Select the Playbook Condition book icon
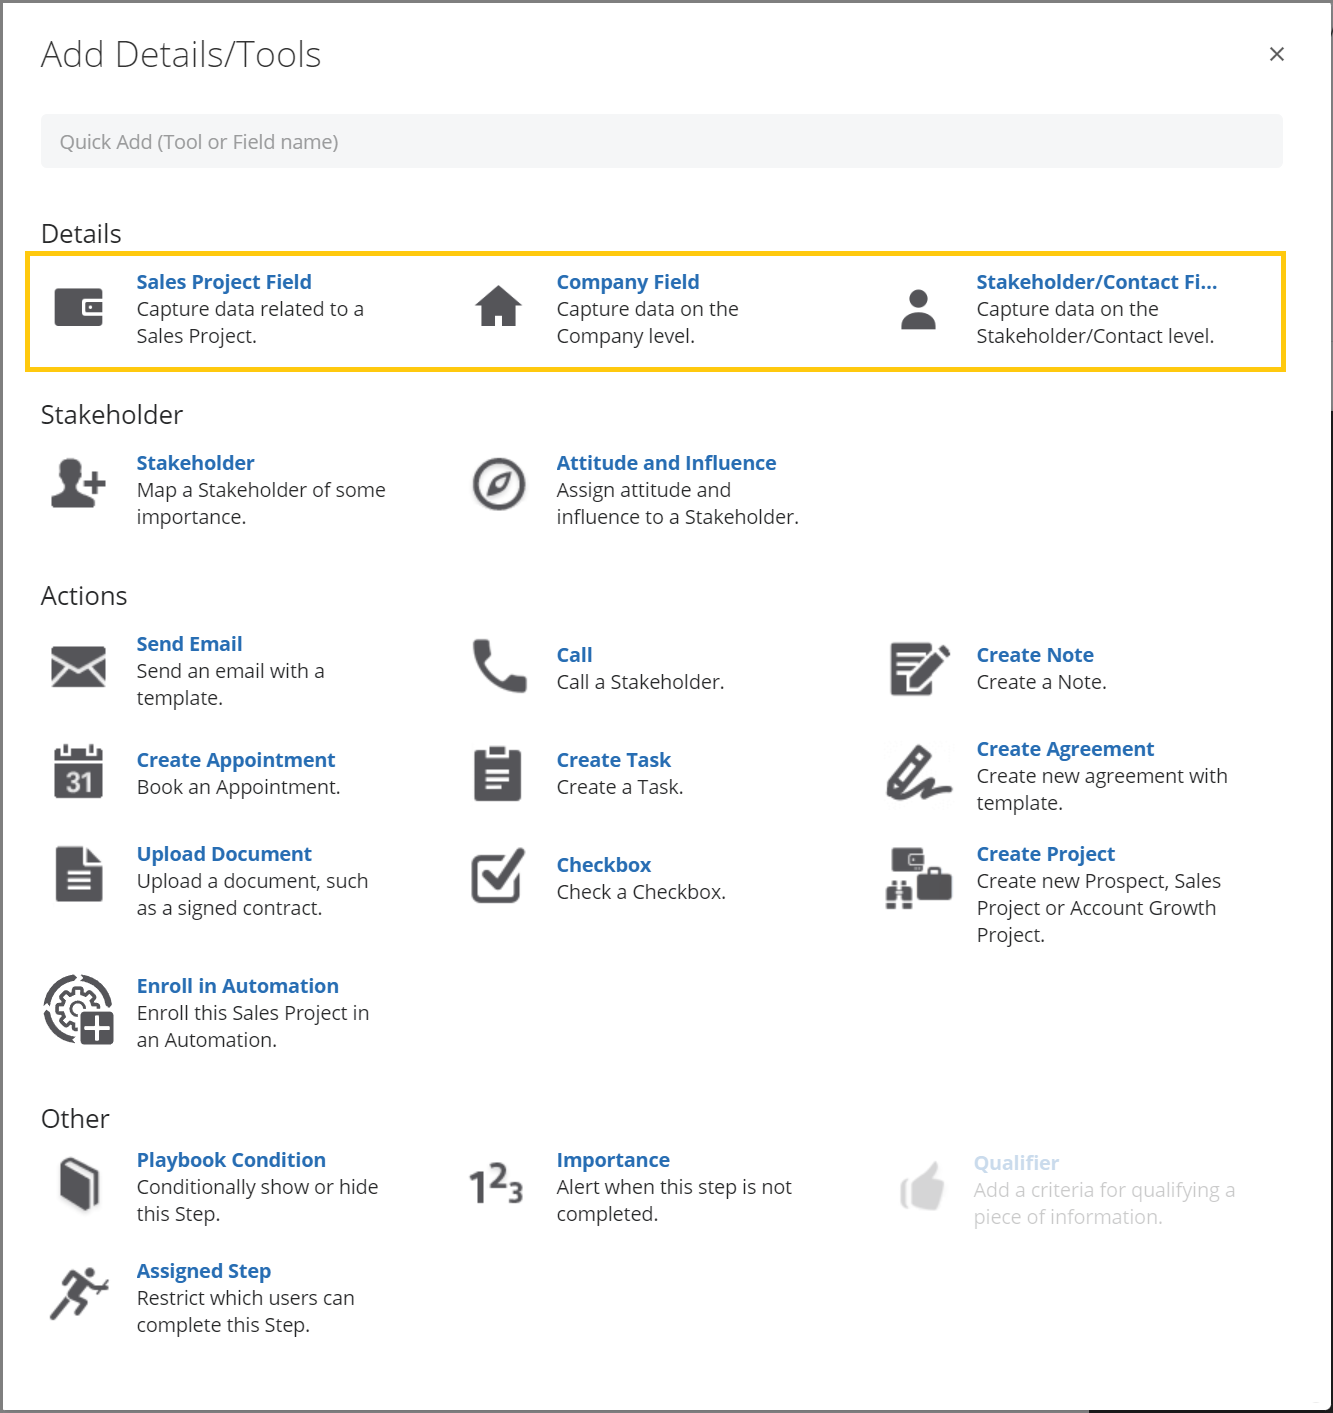Screen dimensions: 1333x1413 [78, 1188]
